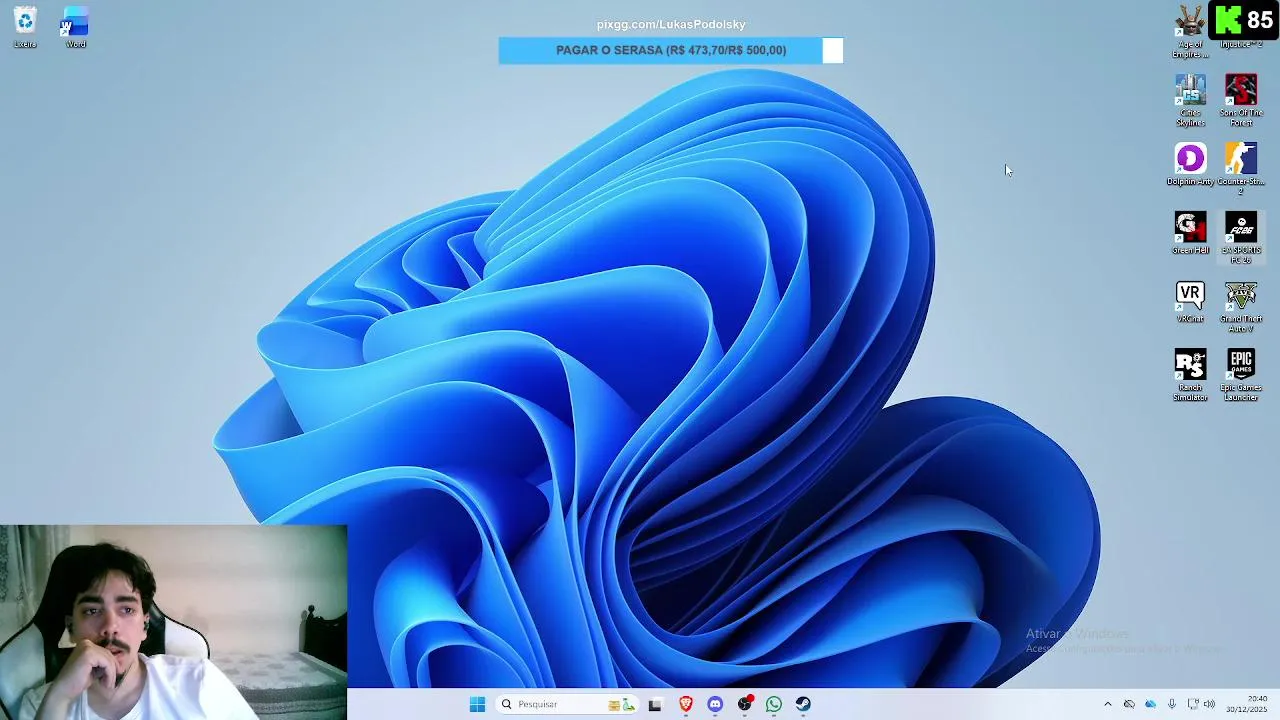Click the Kick viewer counter showing 85
The height and width of the screenshot is (720, 1280).
point(1244,20)
